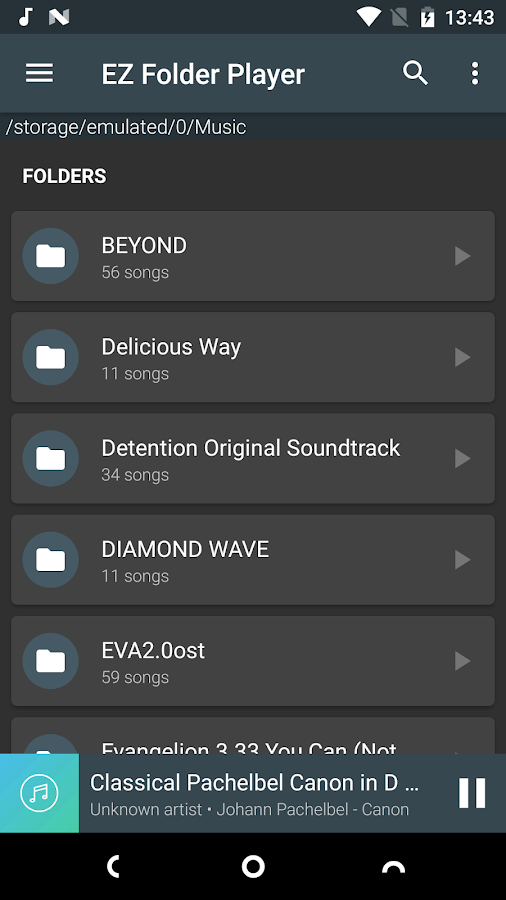The image size is (506, 900).
Task: Pause the currently playing song
Action: [472, 793]
